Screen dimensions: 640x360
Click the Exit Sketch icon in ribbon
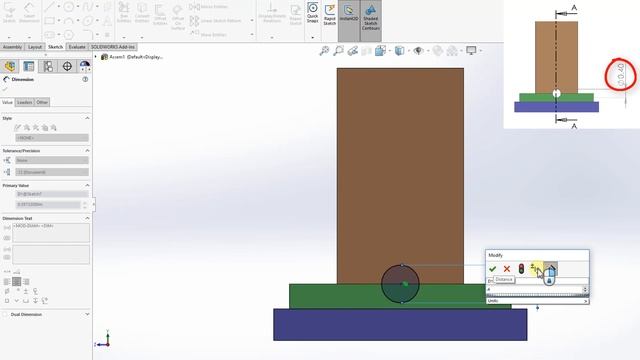pos(9,13)
